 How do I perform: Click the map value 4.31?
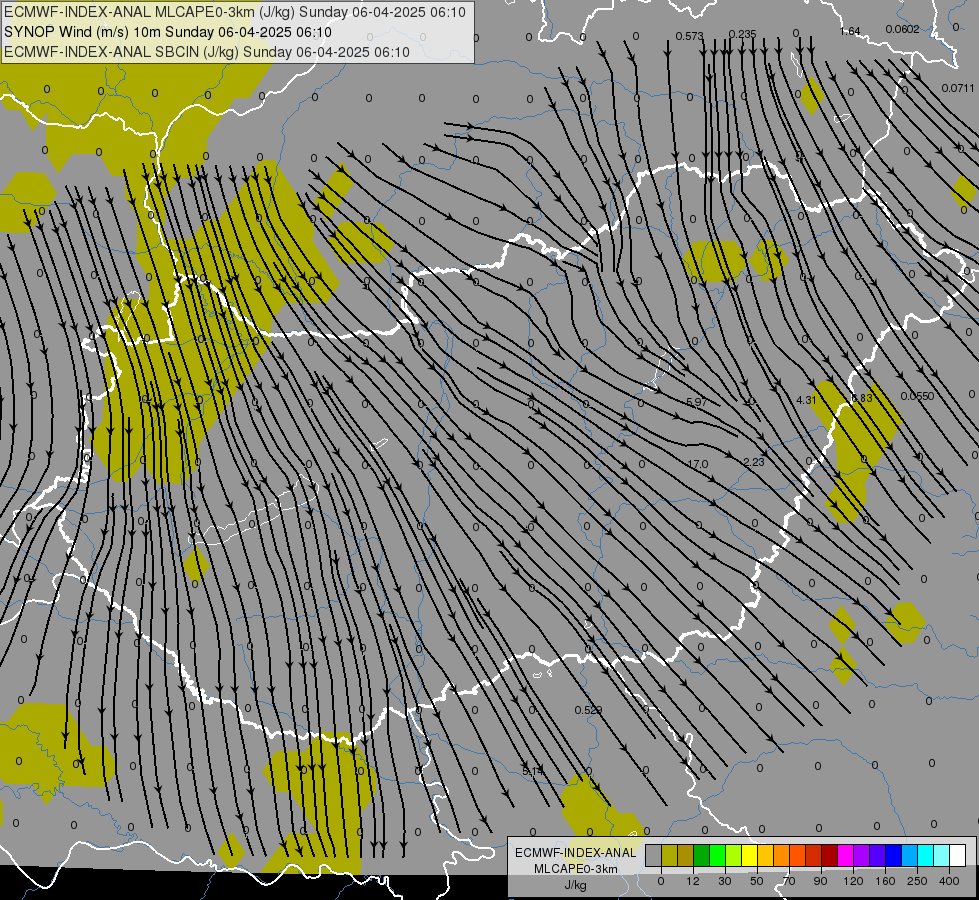807,400
